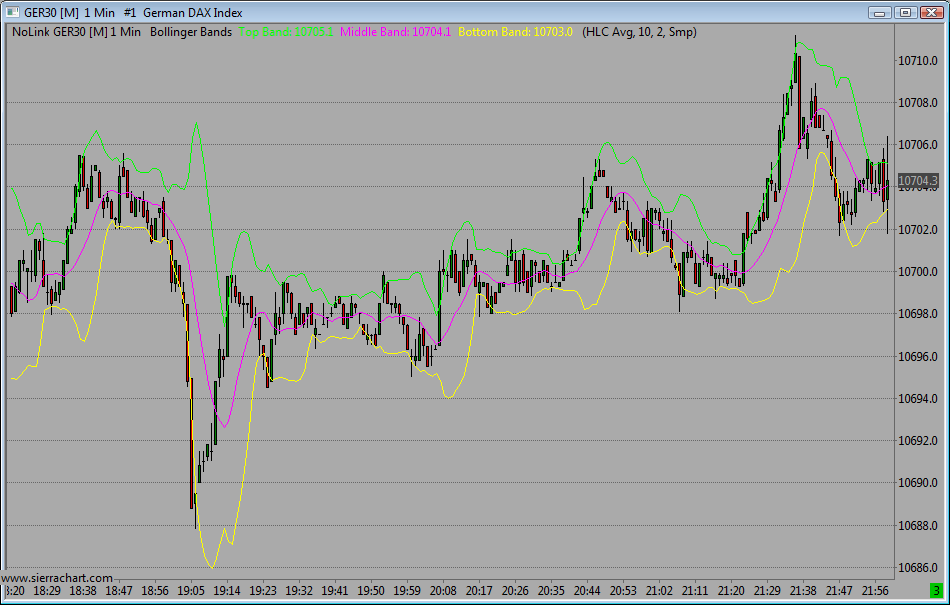Click the 19:32 time axis label
This screenshot has width=950, height=605.
pos(299,590)
